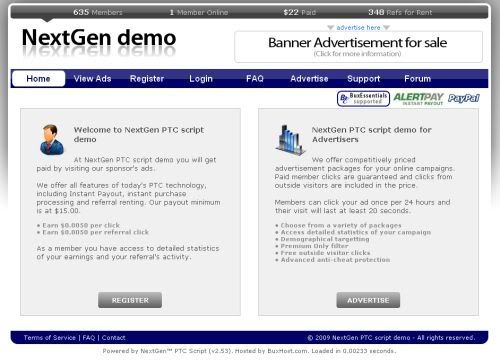Click 'Earn $0.0050 per click' bullet
The height and width of the screenshot is (361, 500).
78,225
